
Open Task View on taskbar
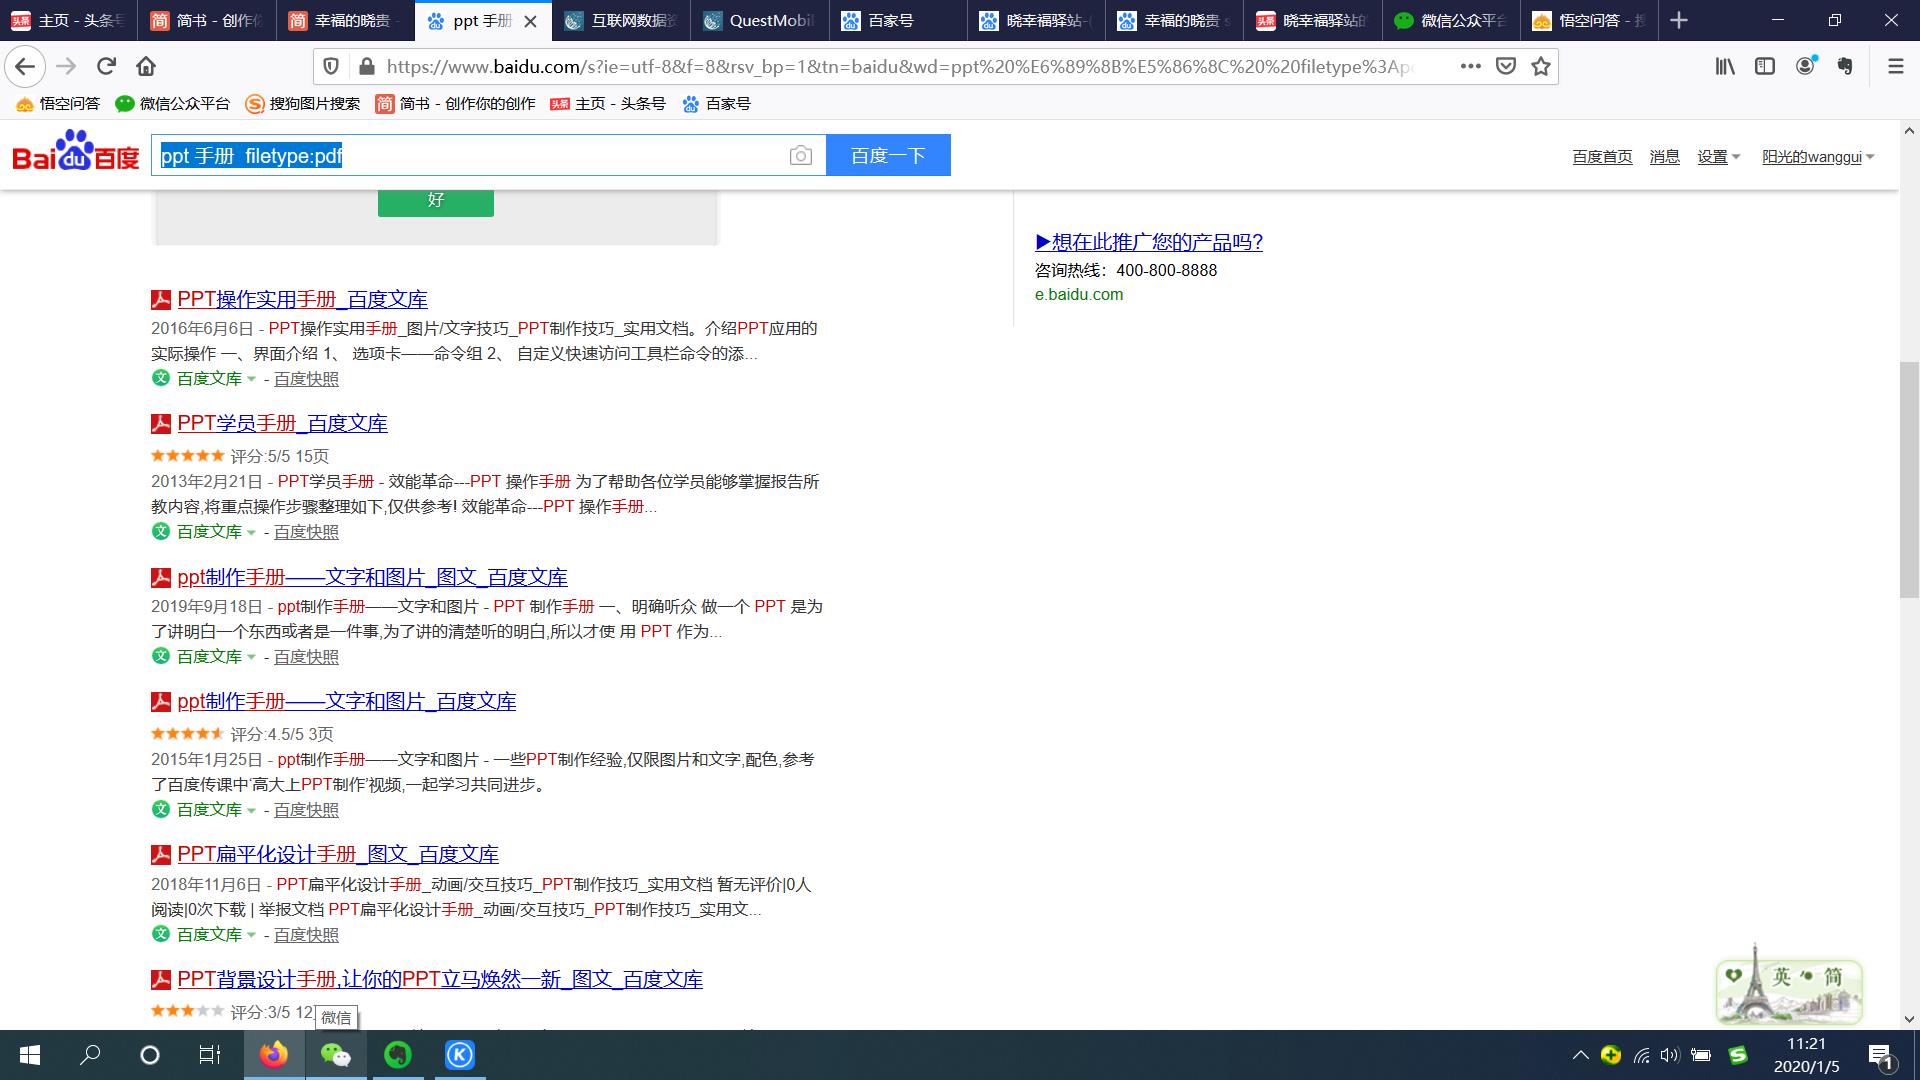[210, 1055]
